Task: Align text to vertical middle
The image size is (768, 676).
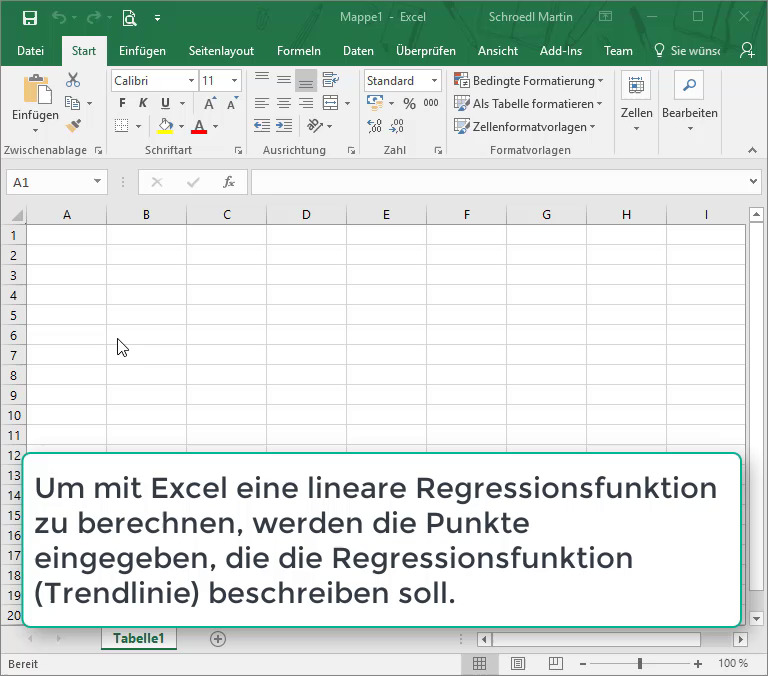Action: (284, 79)
